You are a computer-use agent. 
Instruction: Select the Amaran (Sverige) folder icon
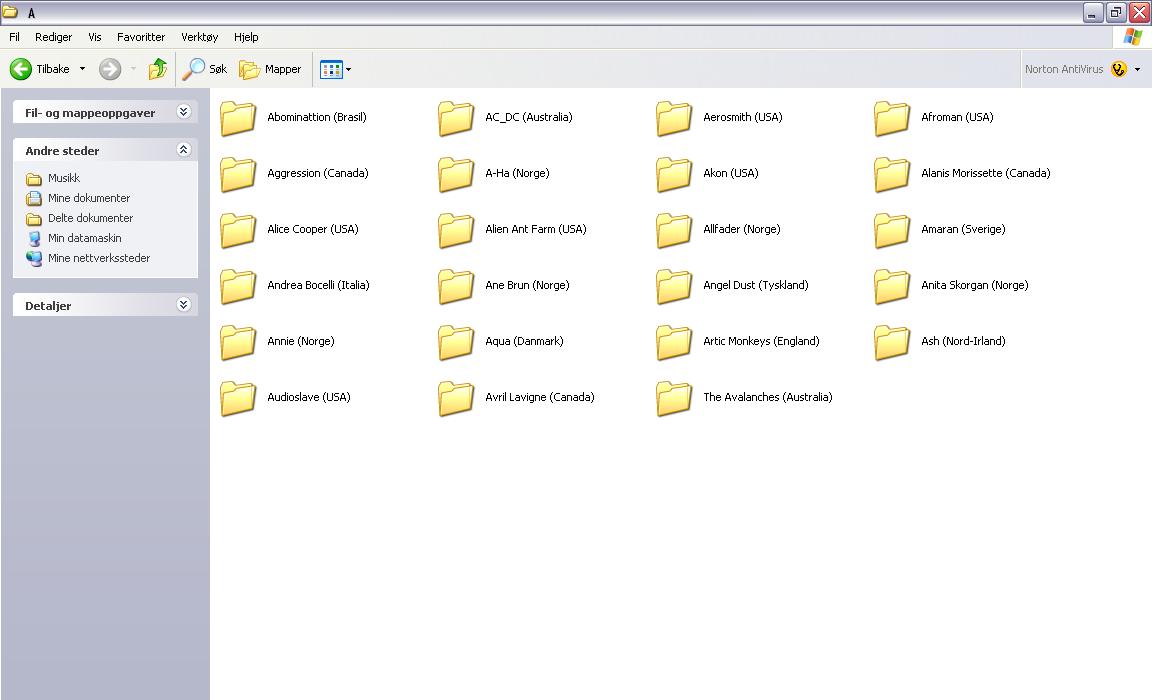[892, 230]
